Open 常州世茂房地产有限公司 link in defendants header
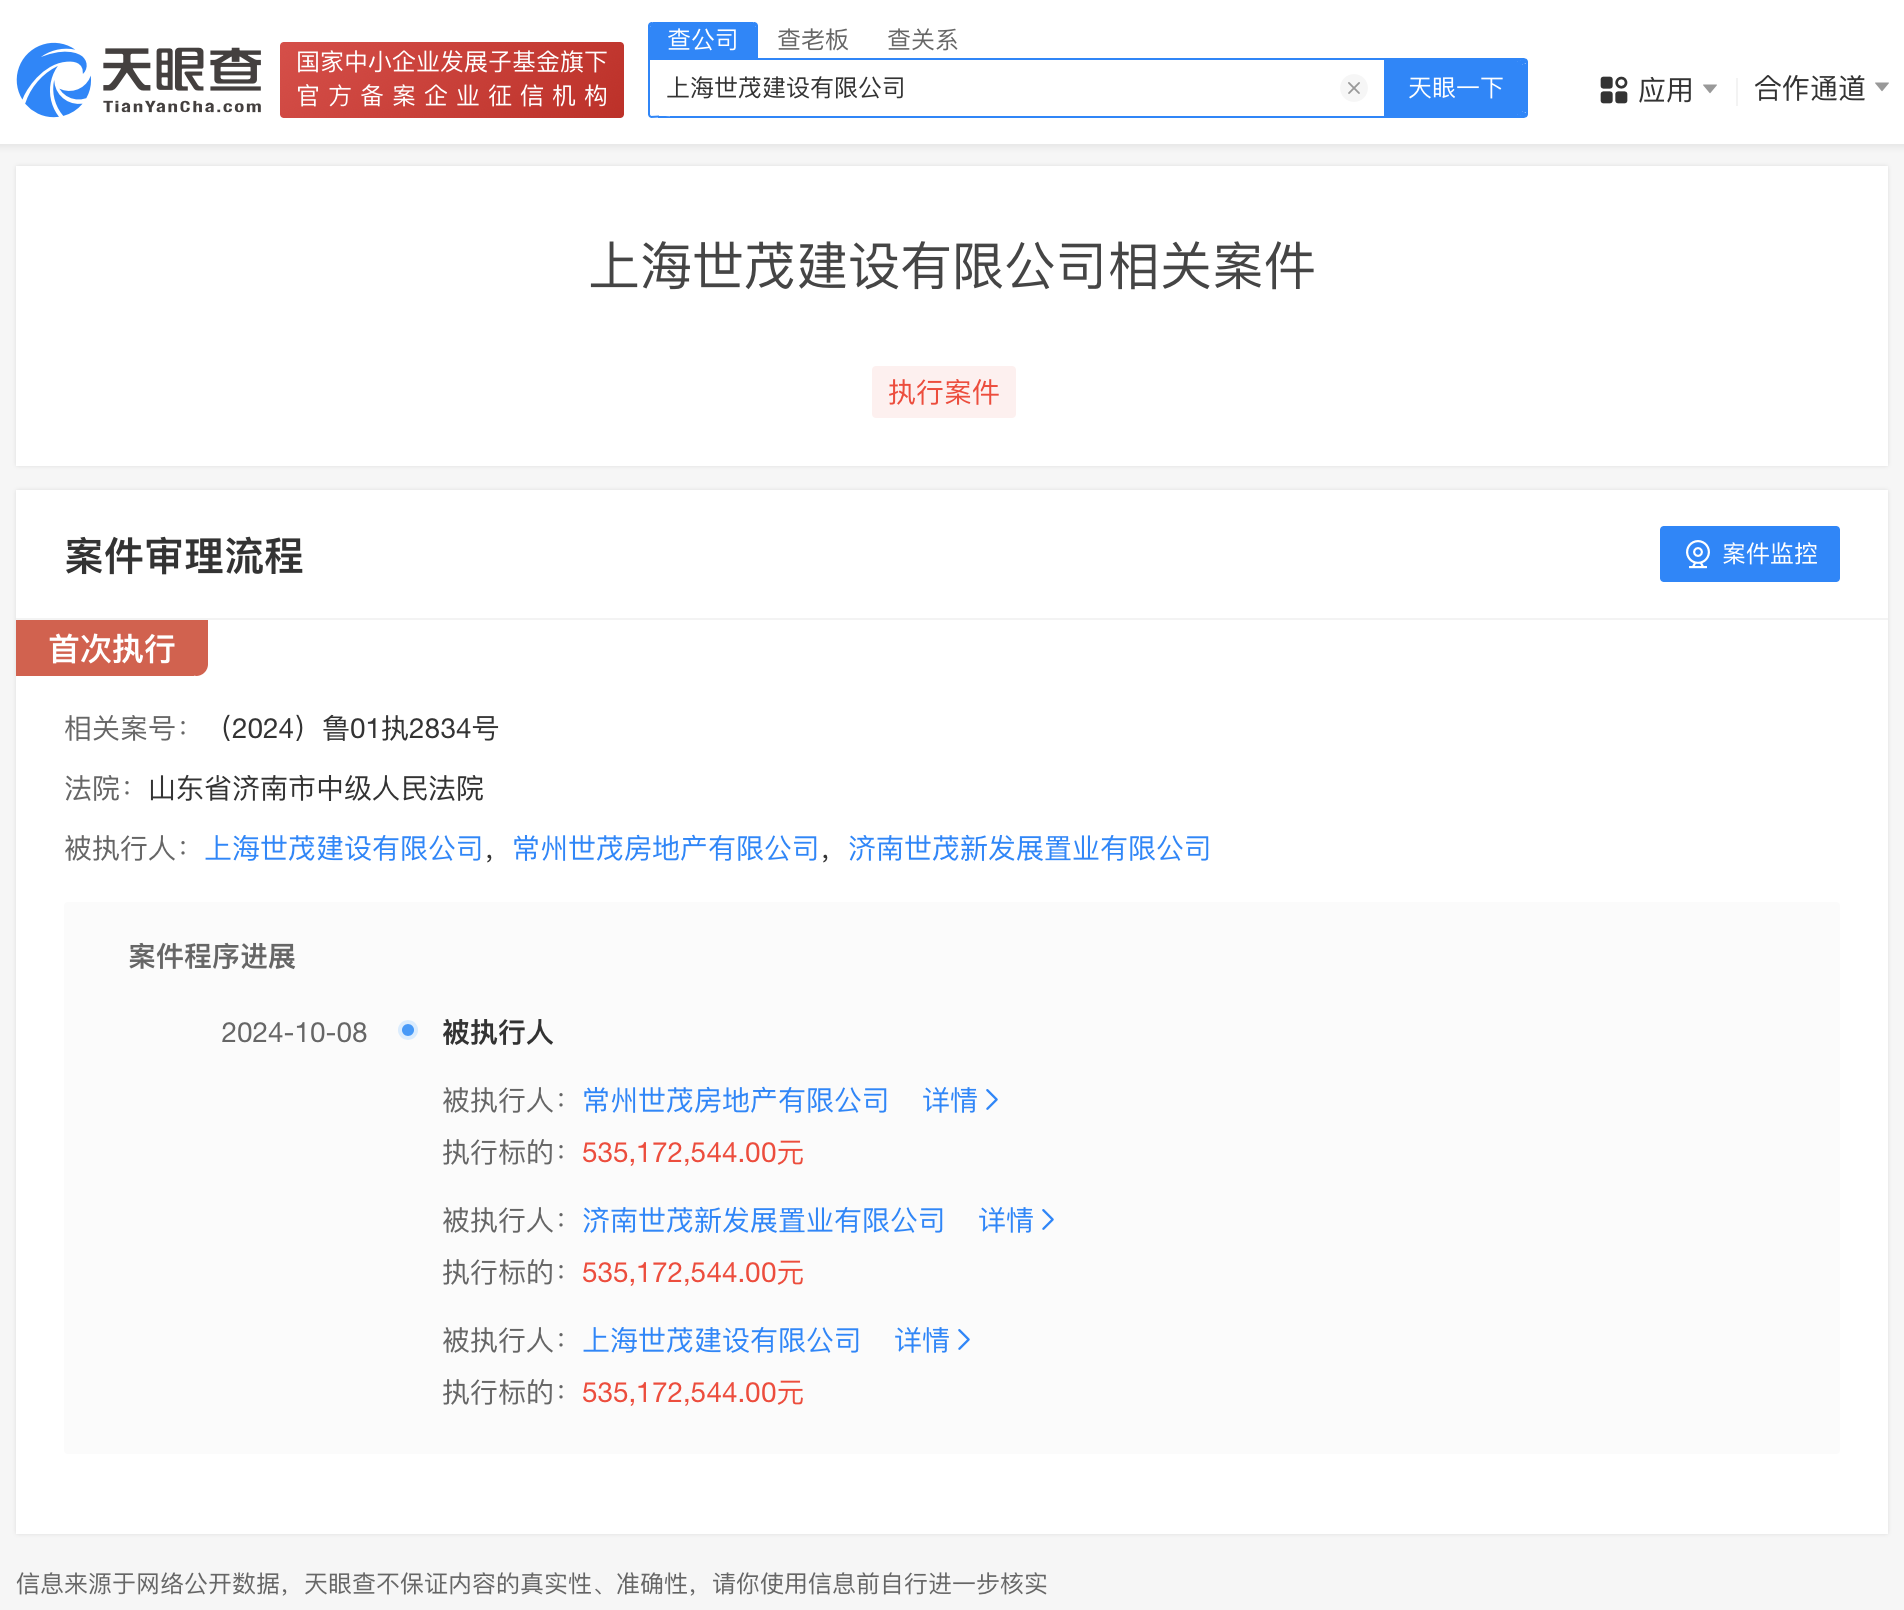1904x1610 pixels. tap(666, 848)
